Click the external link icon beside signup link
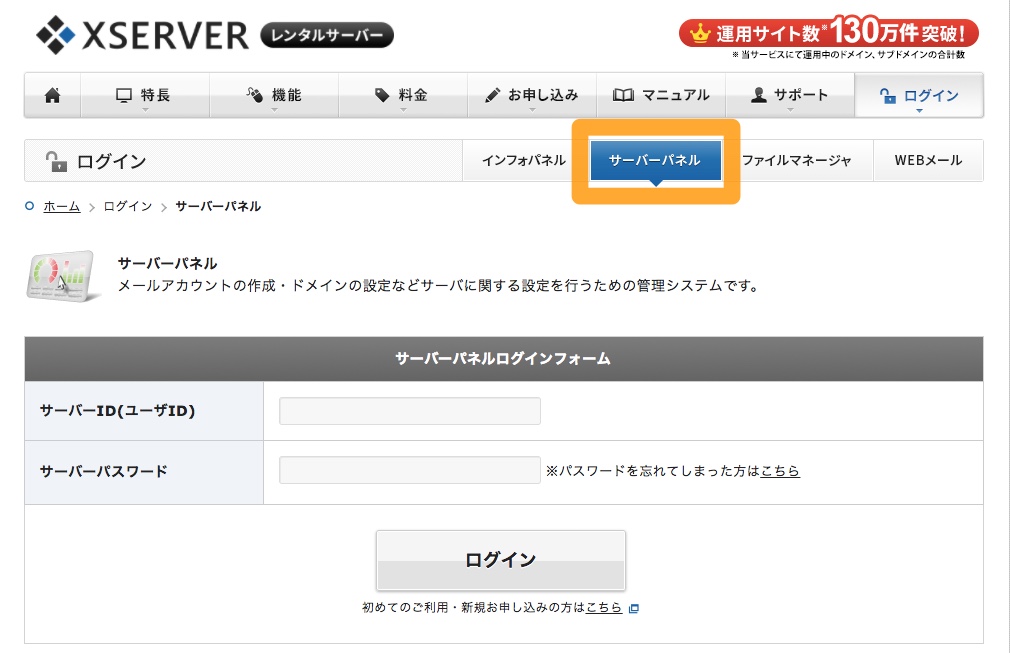The width and height of the screenshot is (1010, 653). (634, 608)
